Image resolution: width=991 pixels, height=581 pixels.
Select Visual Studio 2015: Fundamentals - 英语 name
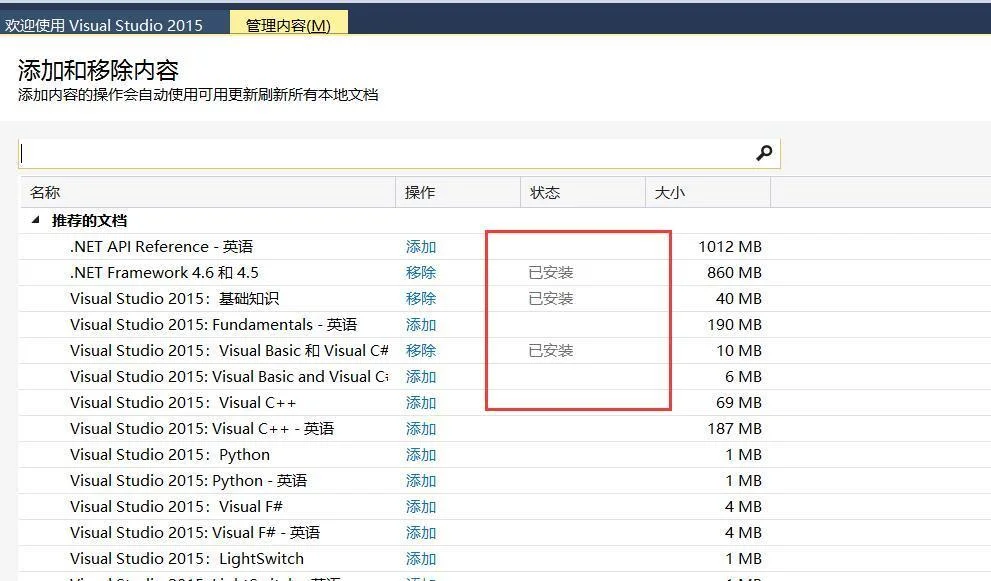214,324
